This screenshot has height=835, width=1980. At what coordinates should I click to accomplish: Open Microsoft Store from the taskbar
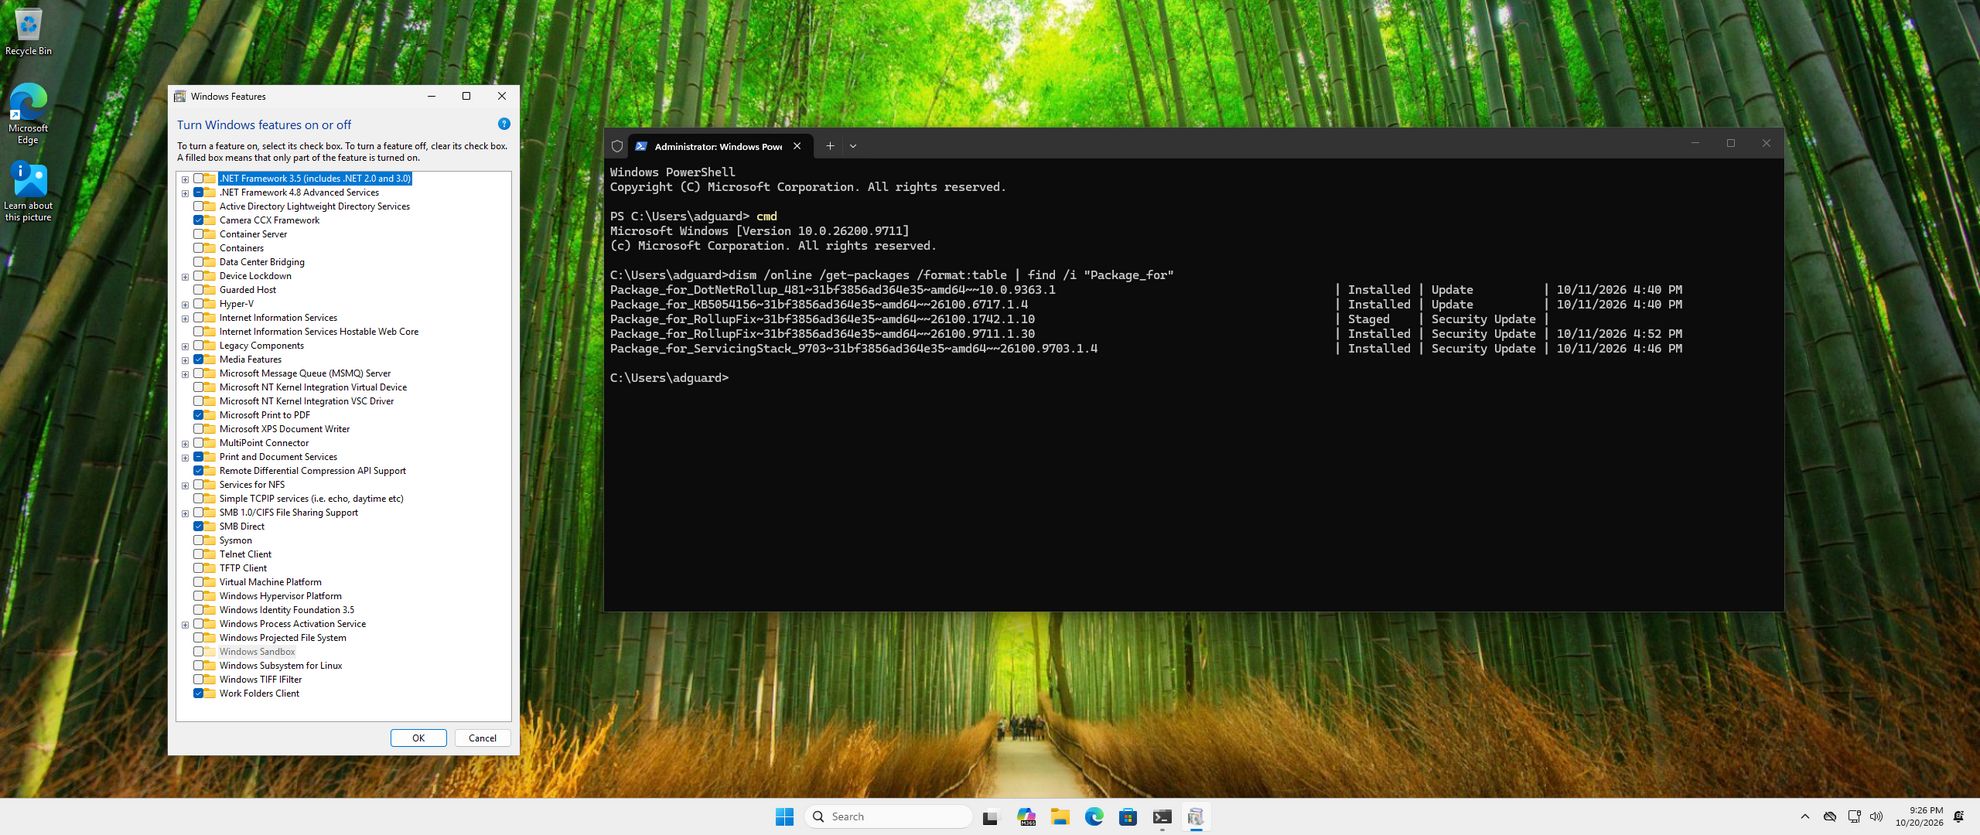click(x=1128, y=817)
